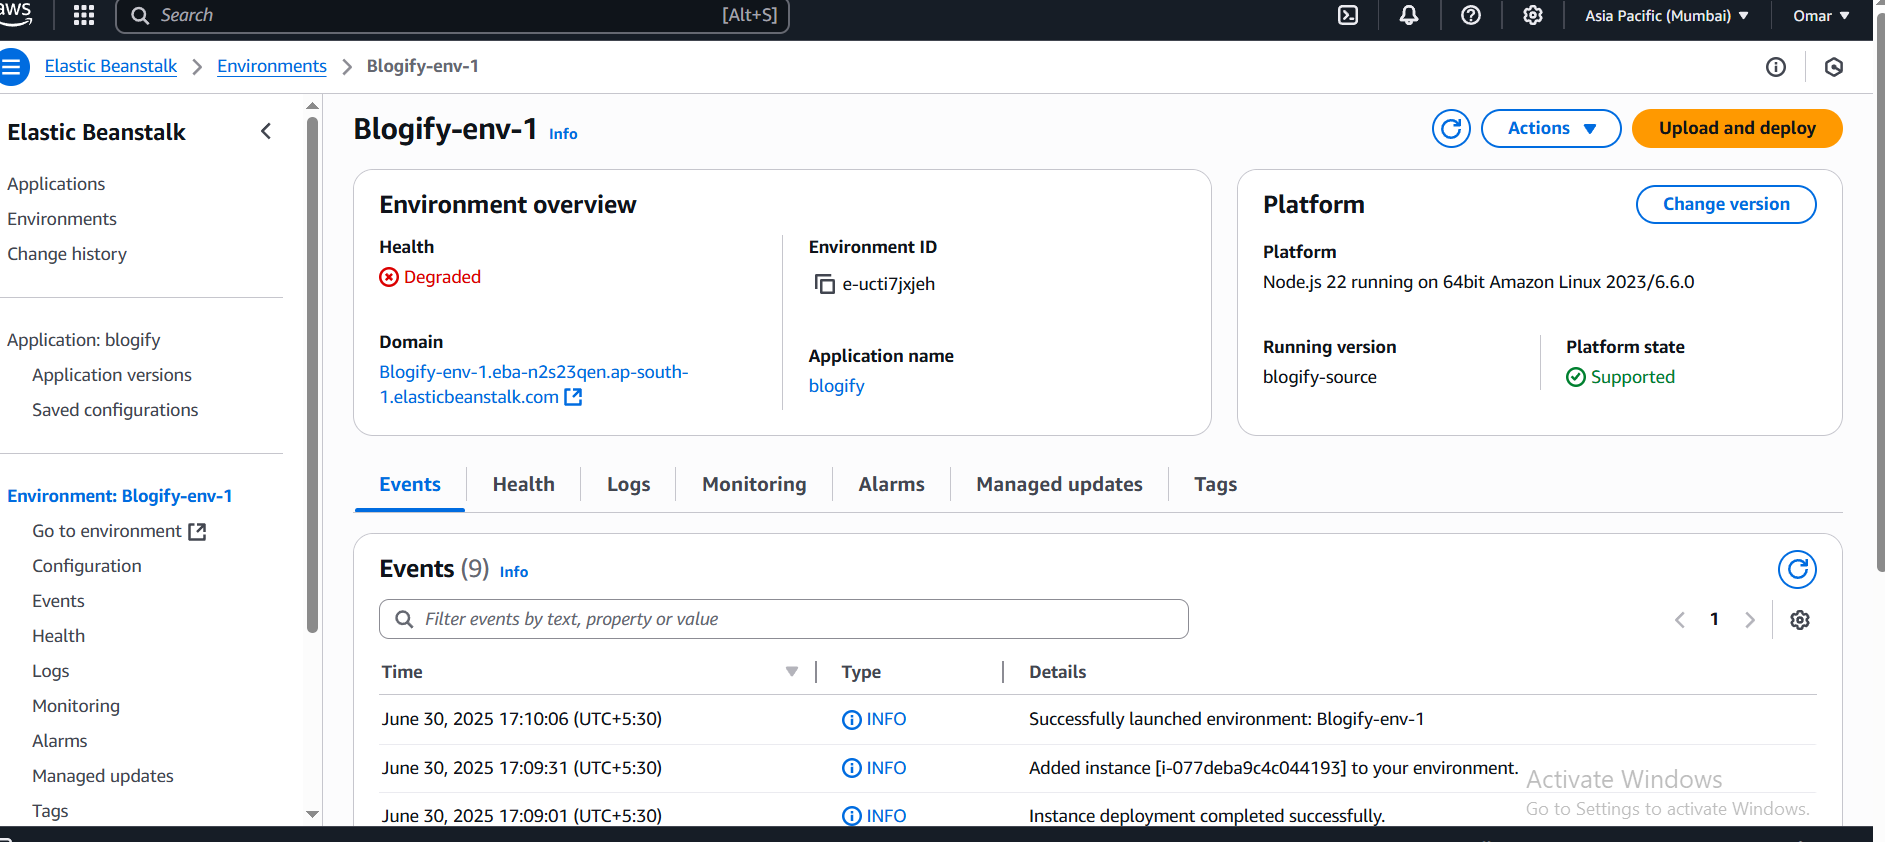
Task: Go to the next events page
Action: pos(1750,620)
